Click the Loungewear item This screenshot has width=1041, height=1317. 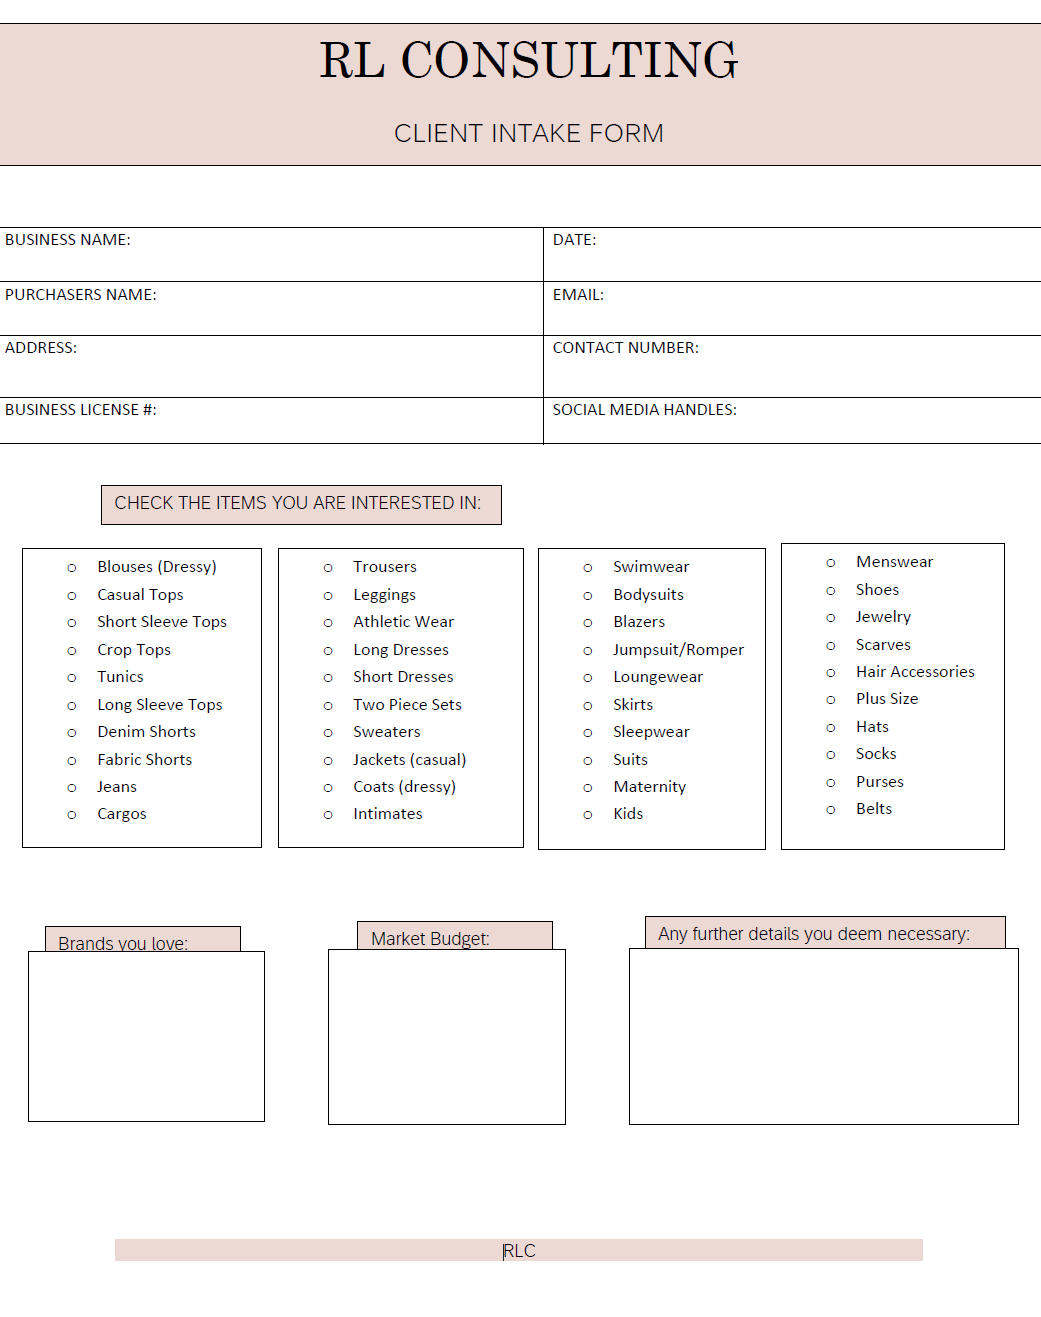click(658, 677)
